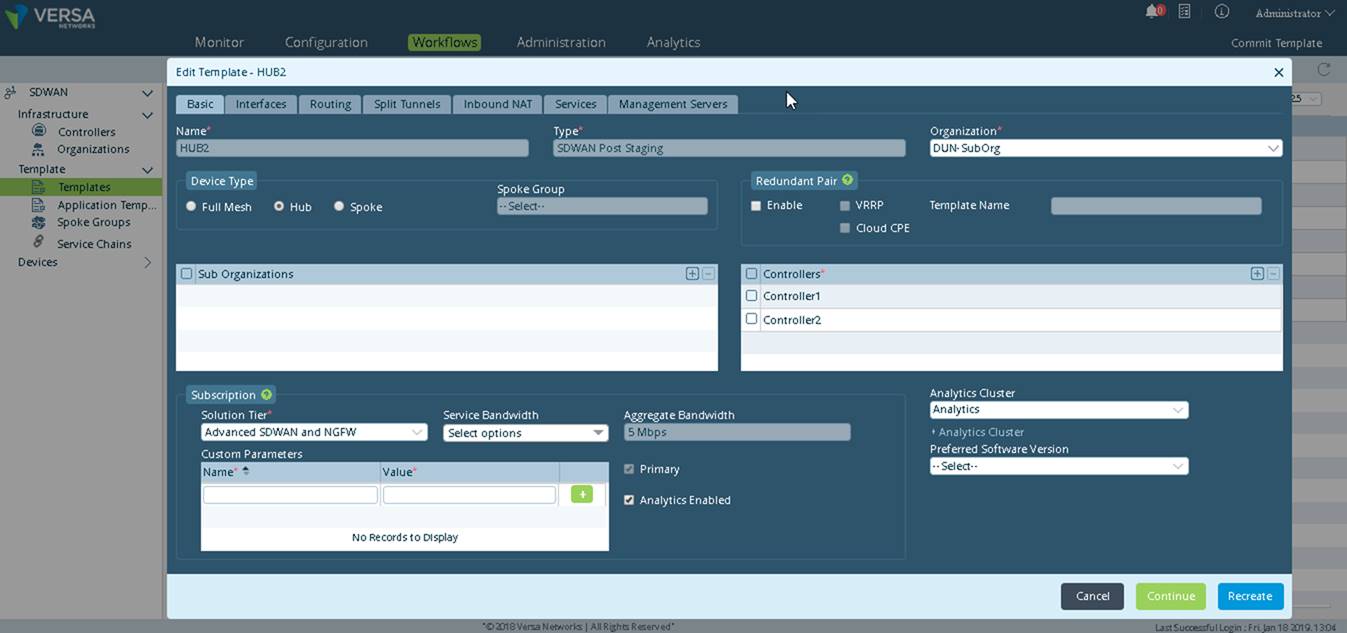The image size is (1347, 633).
Task: Click the Cancel button
Action: click(1092, 596)
